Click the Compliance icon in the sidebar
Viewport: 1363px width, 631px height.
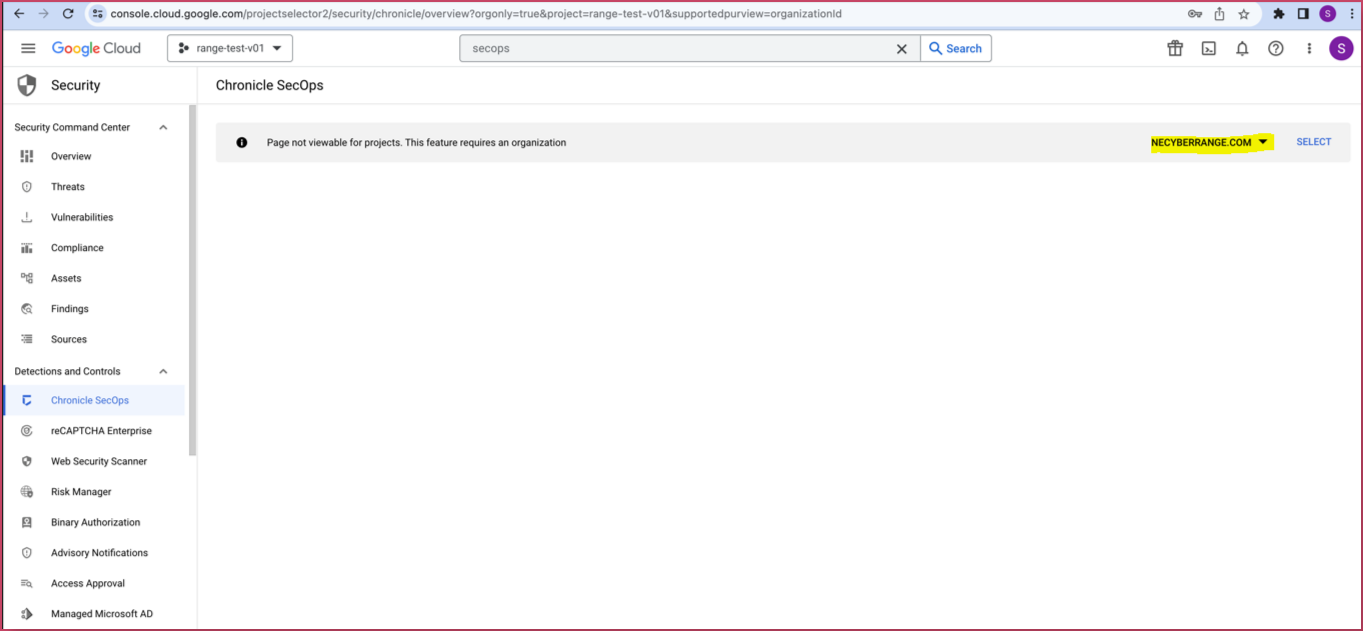[27, 248]
